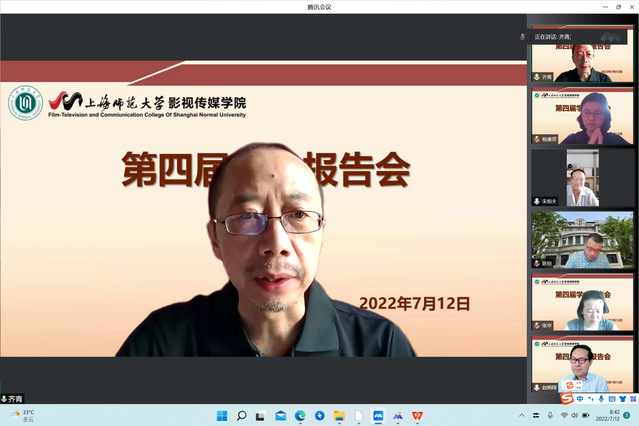The image size is (639, 426).
Task: Click the Tencent Meeting taskbar icon
Action: [378, 415]
